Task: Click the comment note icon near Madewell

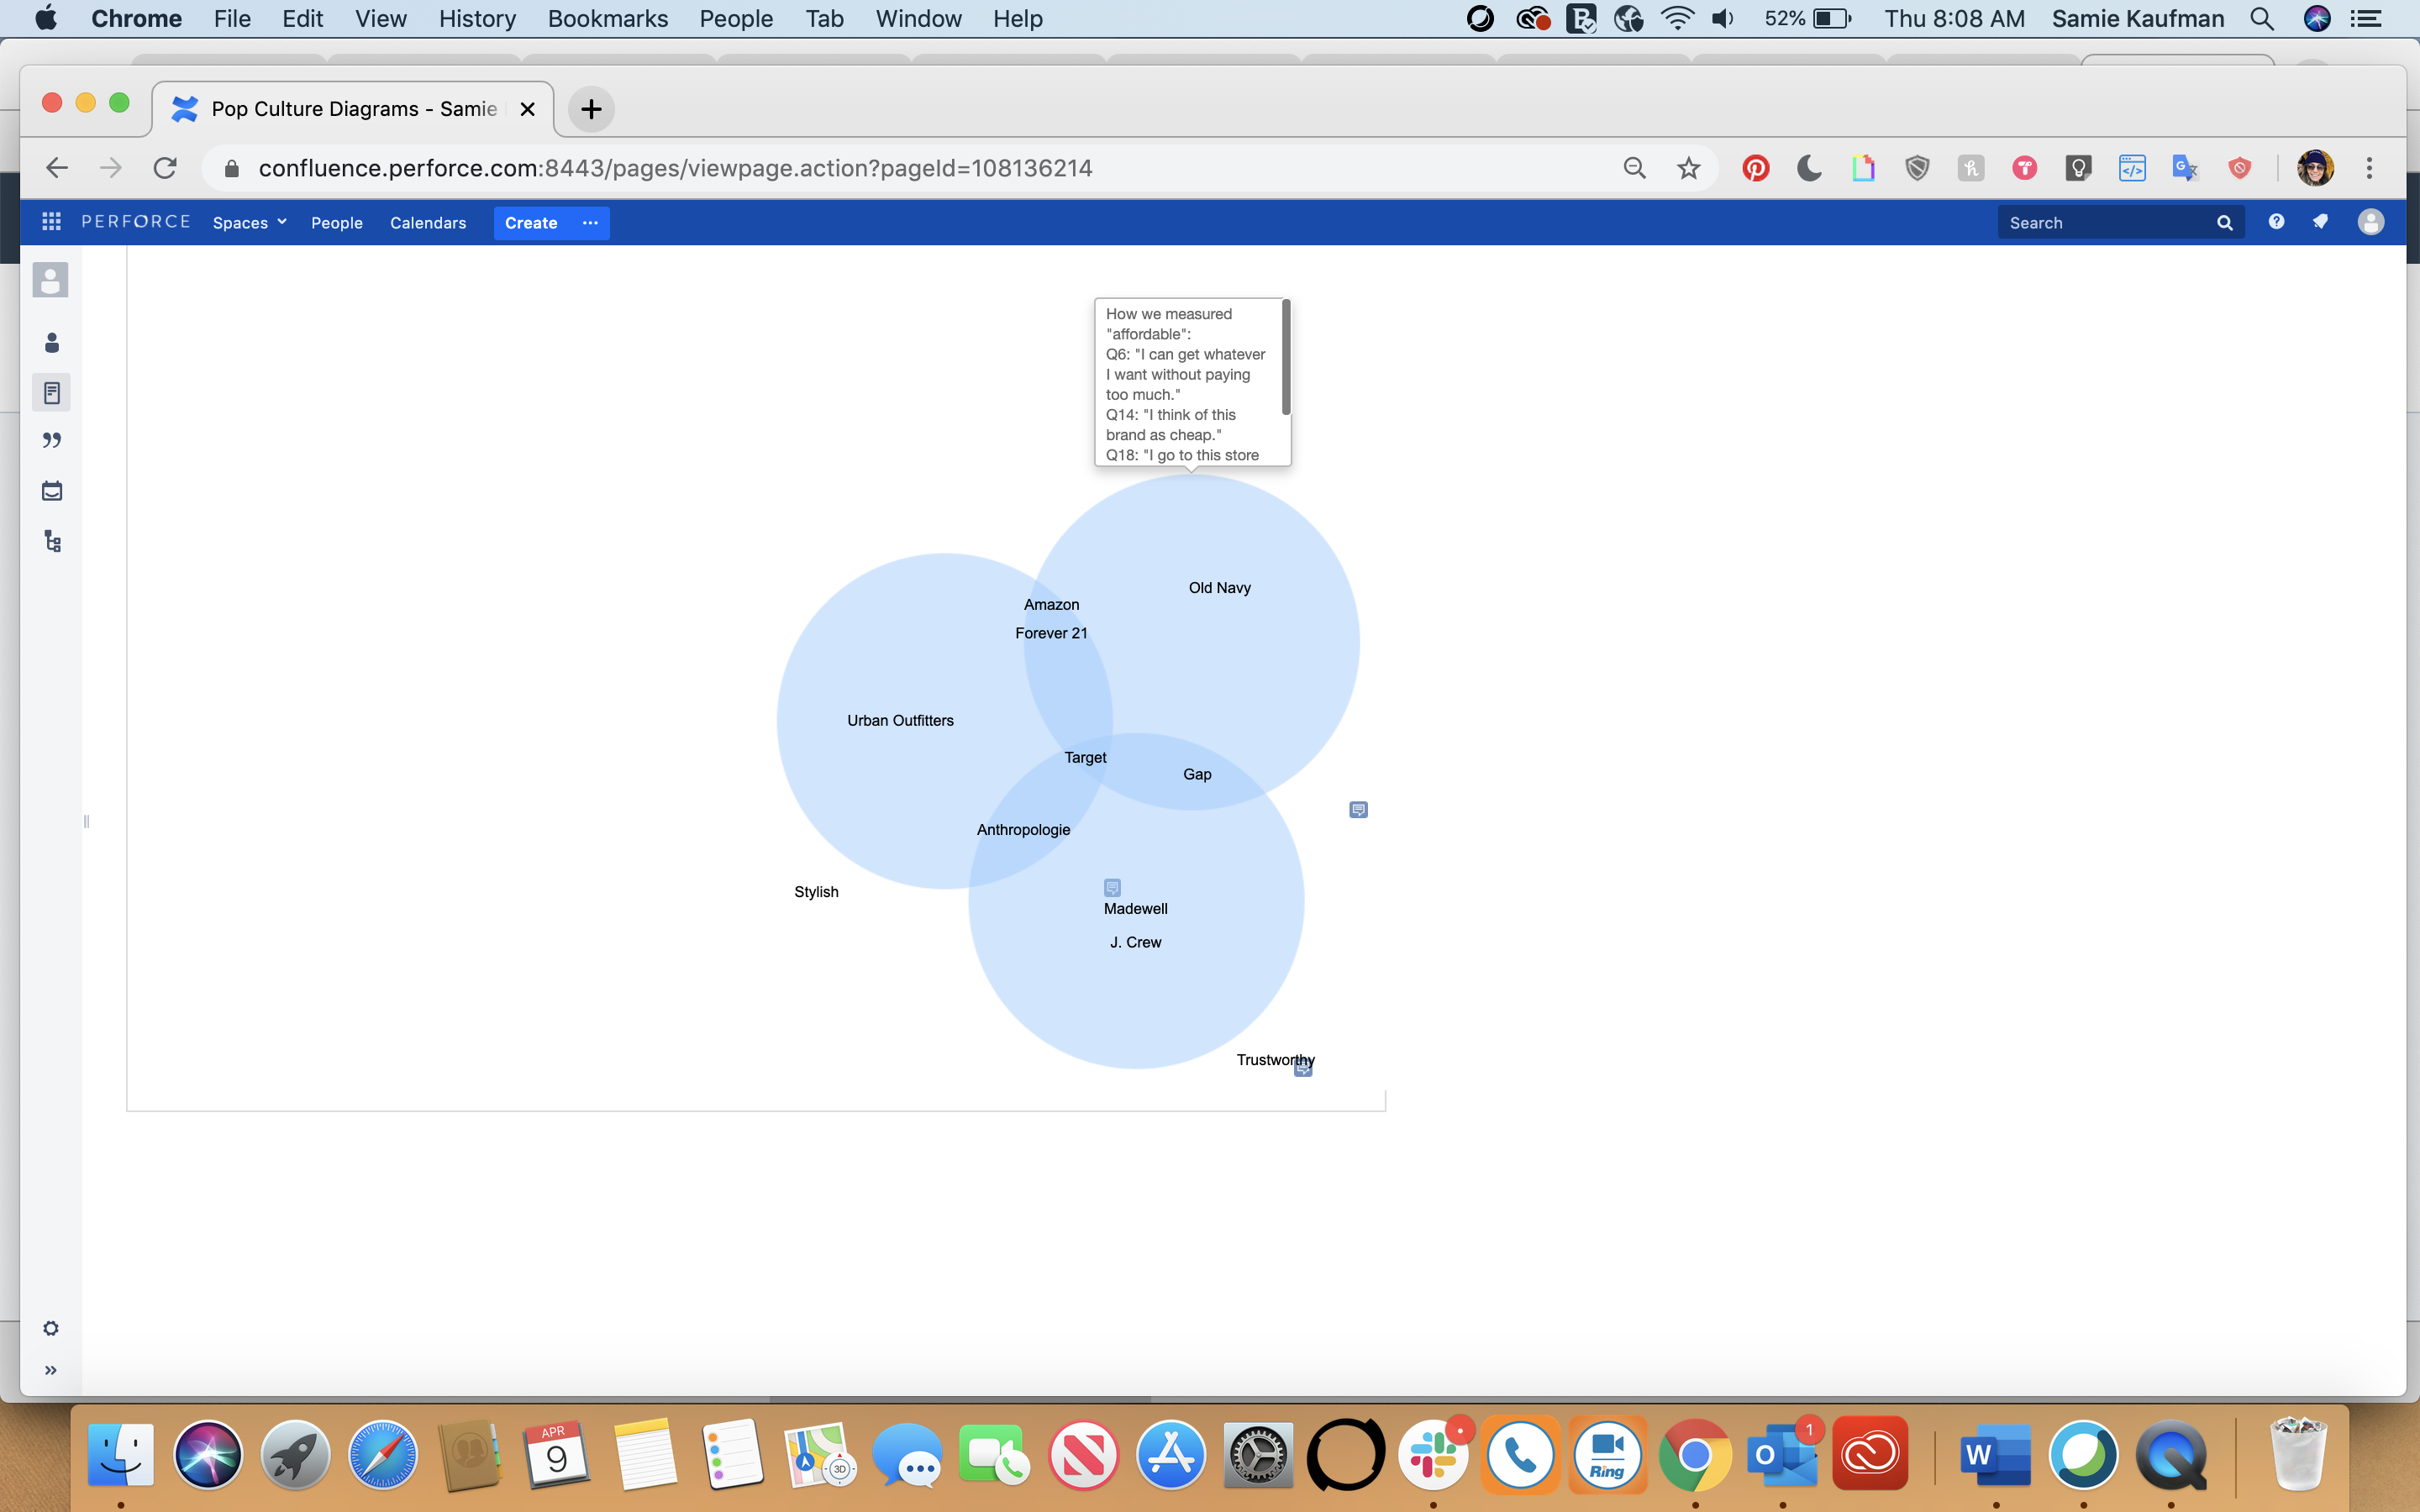Action: (x=1112, y=887)
